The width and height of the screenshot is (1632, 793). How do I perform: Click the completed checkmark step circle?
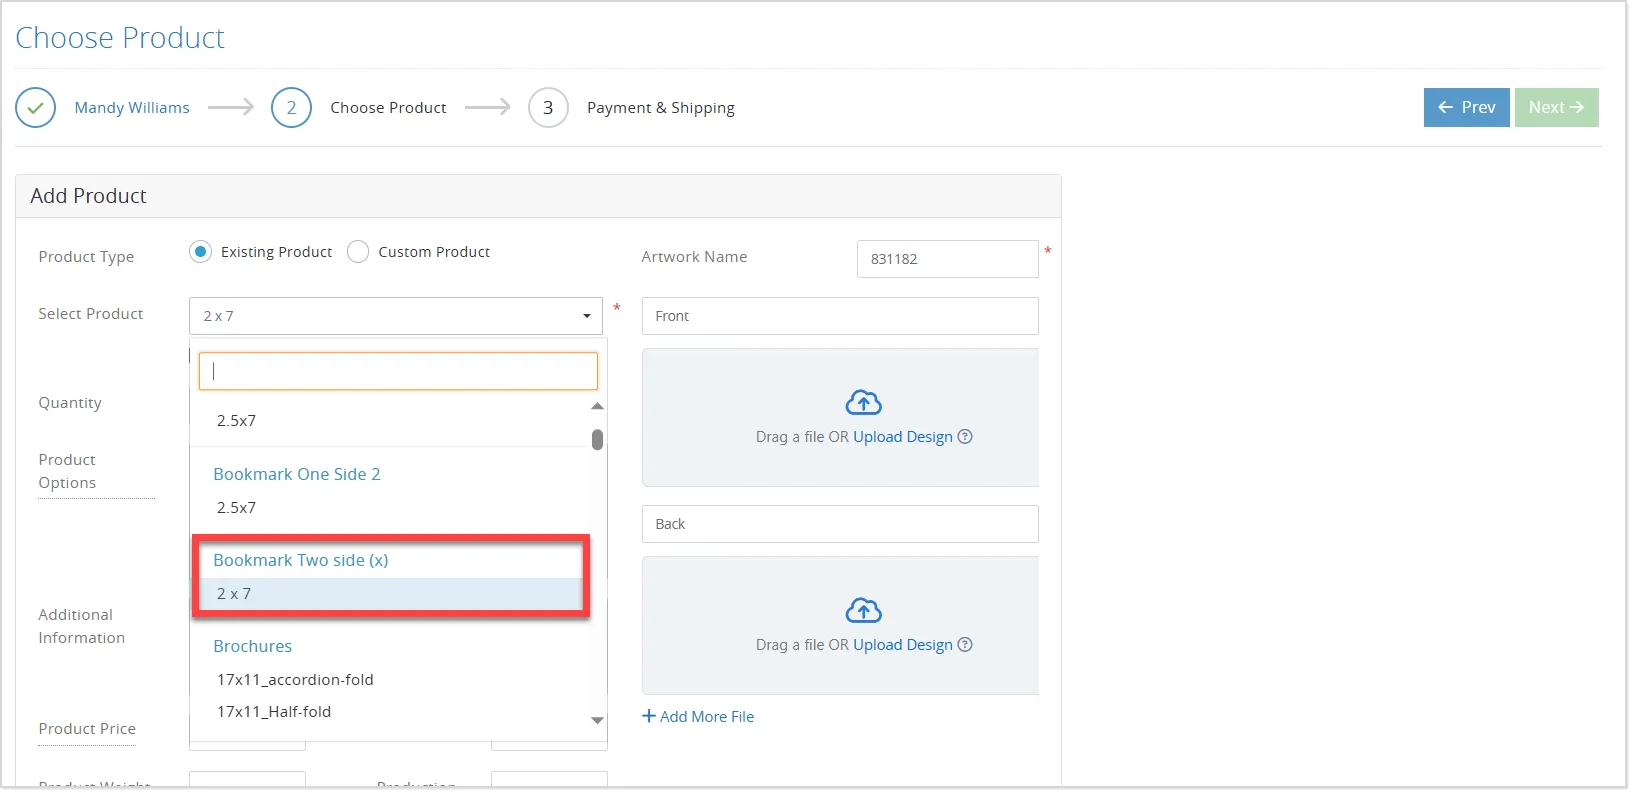[36, 108]
